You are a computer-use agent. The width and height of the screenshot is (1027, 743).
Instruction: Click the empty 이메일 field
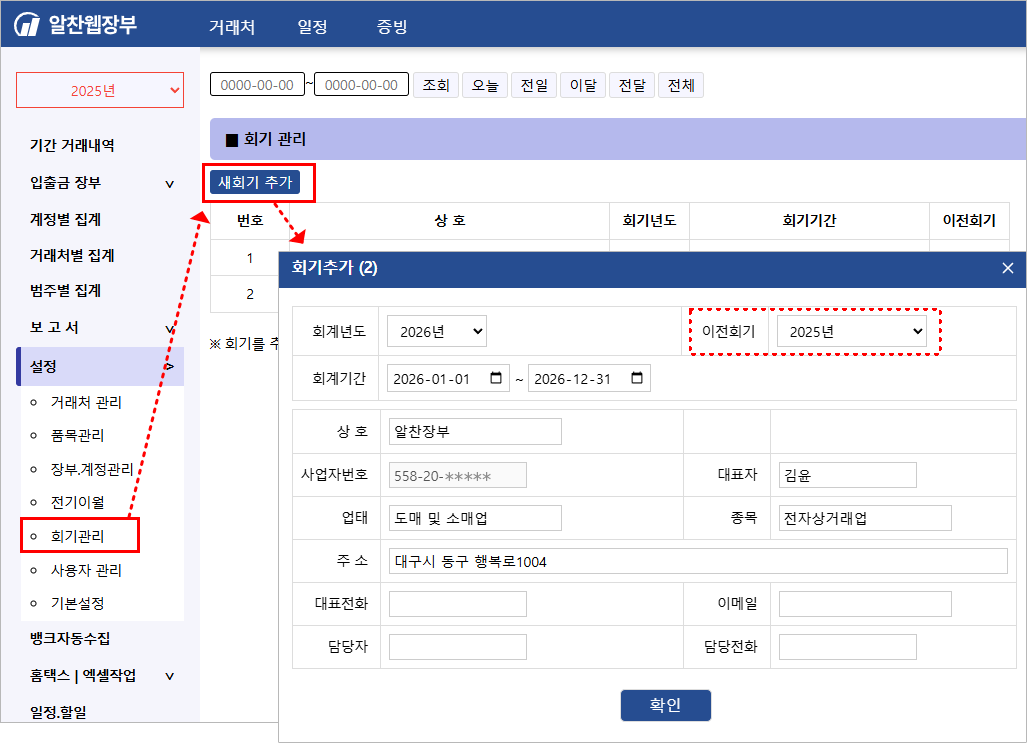click(x=865, y=603)
